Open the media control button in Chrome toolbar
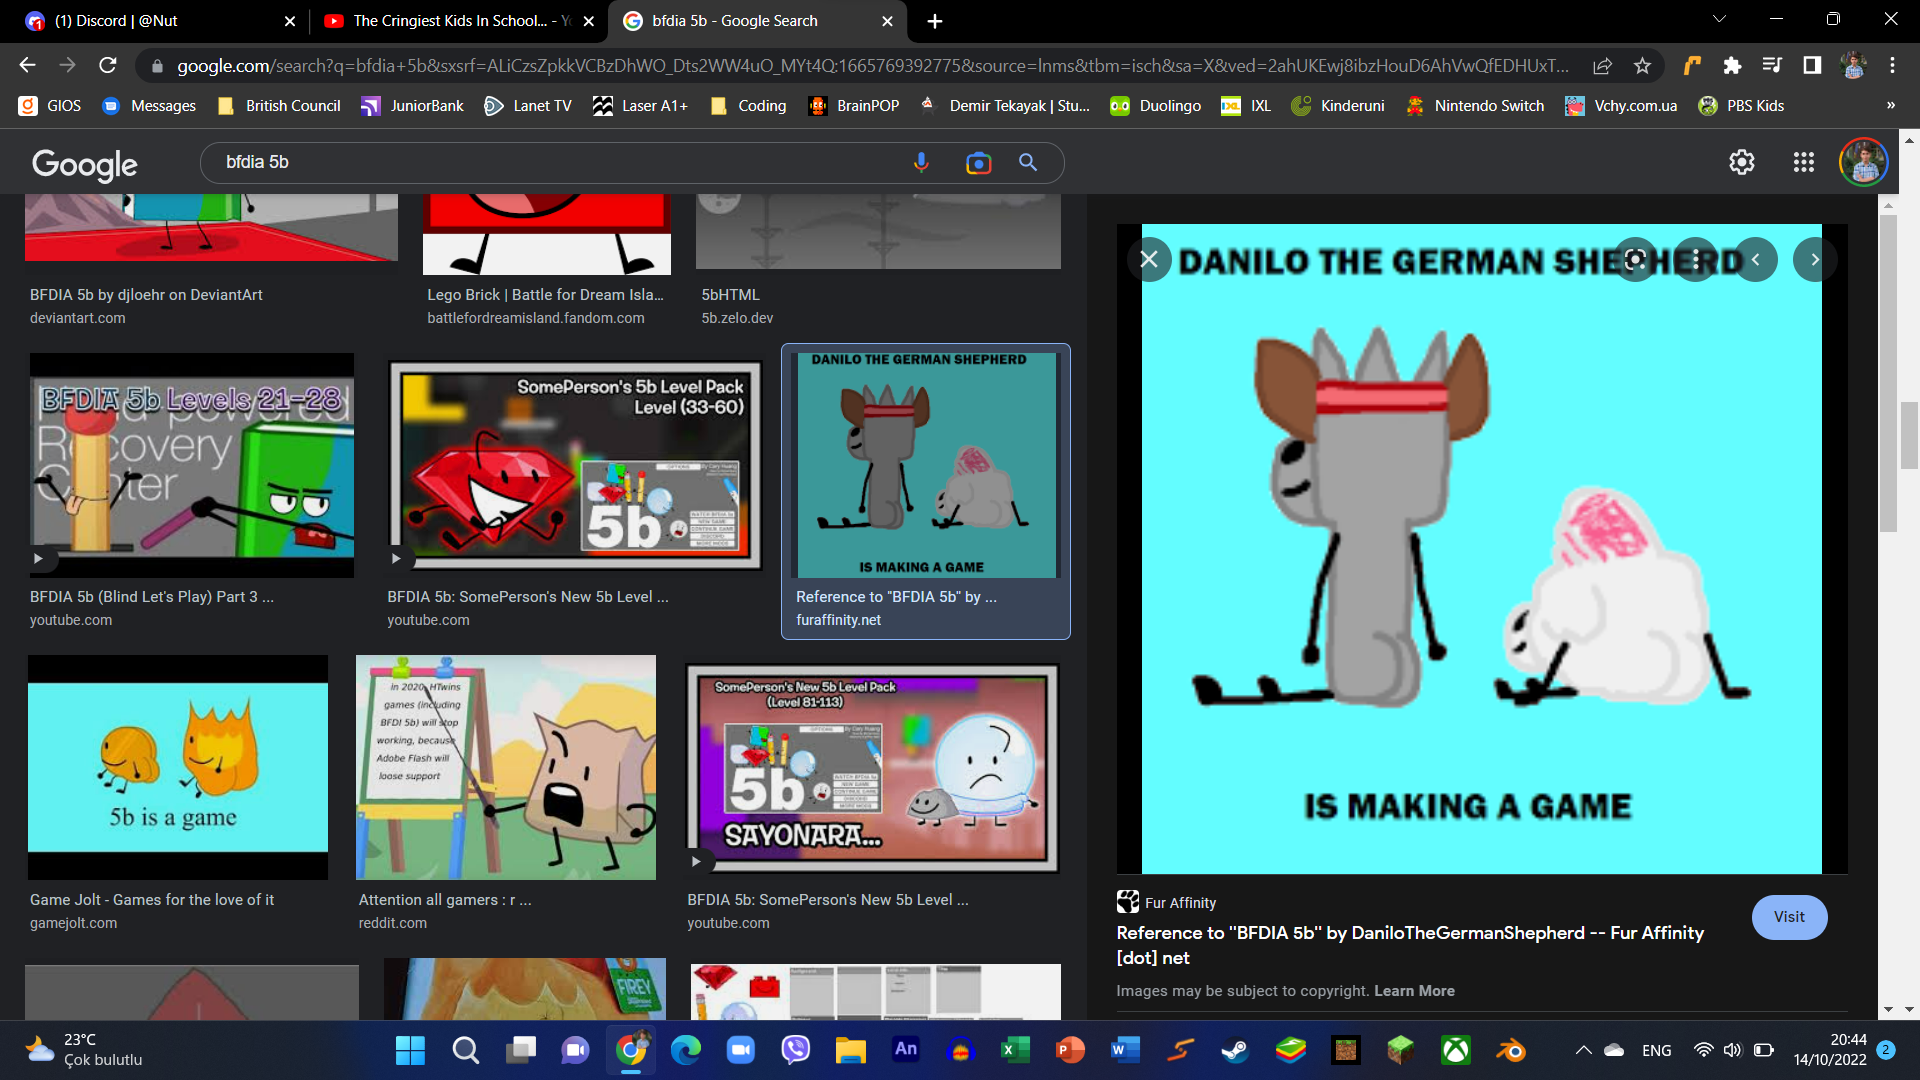The height and width of the screenshot is (1080, 1920). pyautogui.click(x=1772, y=65)
